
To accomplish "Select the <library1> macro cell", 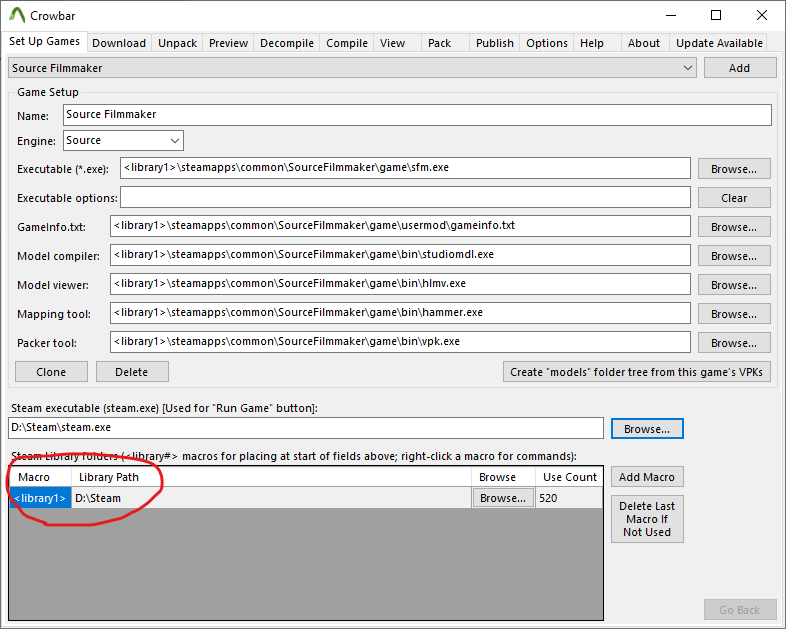I will pyautogui.click(x=41, y=498).
